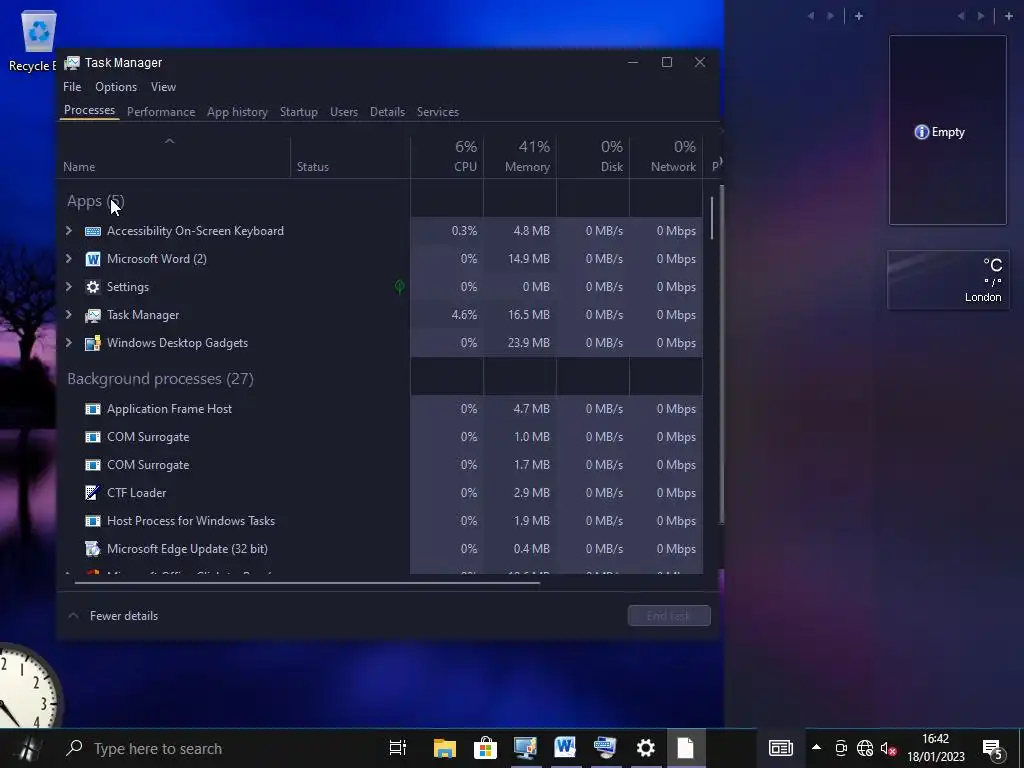Click the CTF Loader process icon
The width and height of the screenshot is (1024, 768).
93,493
